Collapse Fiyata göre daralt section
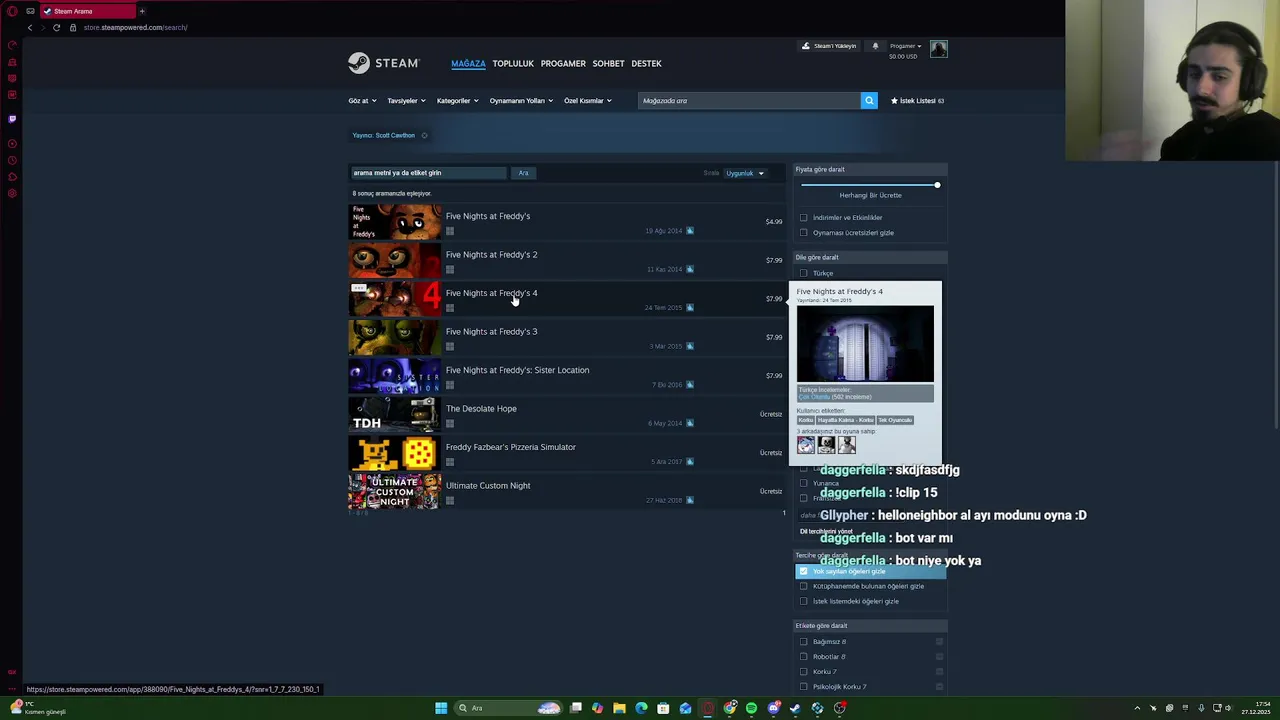1280x720 pixels. 870,169
